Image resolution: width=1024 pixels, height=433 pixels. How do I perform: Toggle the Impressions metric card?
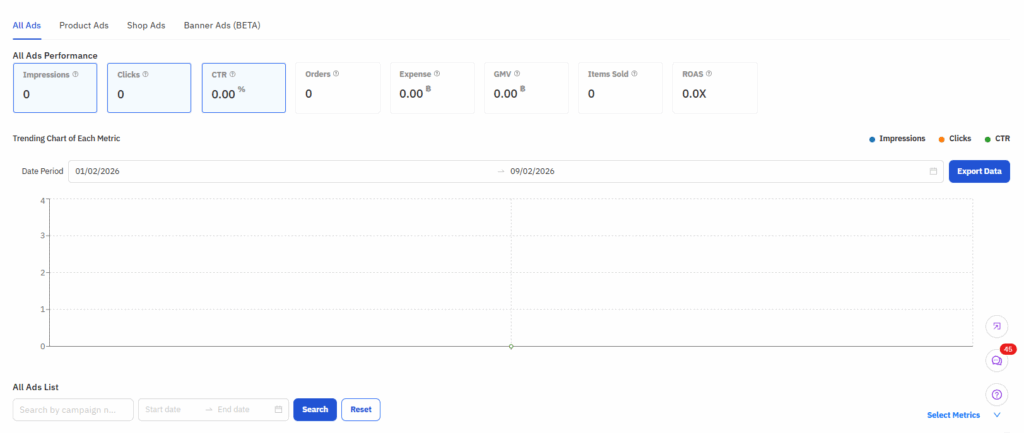55,88
